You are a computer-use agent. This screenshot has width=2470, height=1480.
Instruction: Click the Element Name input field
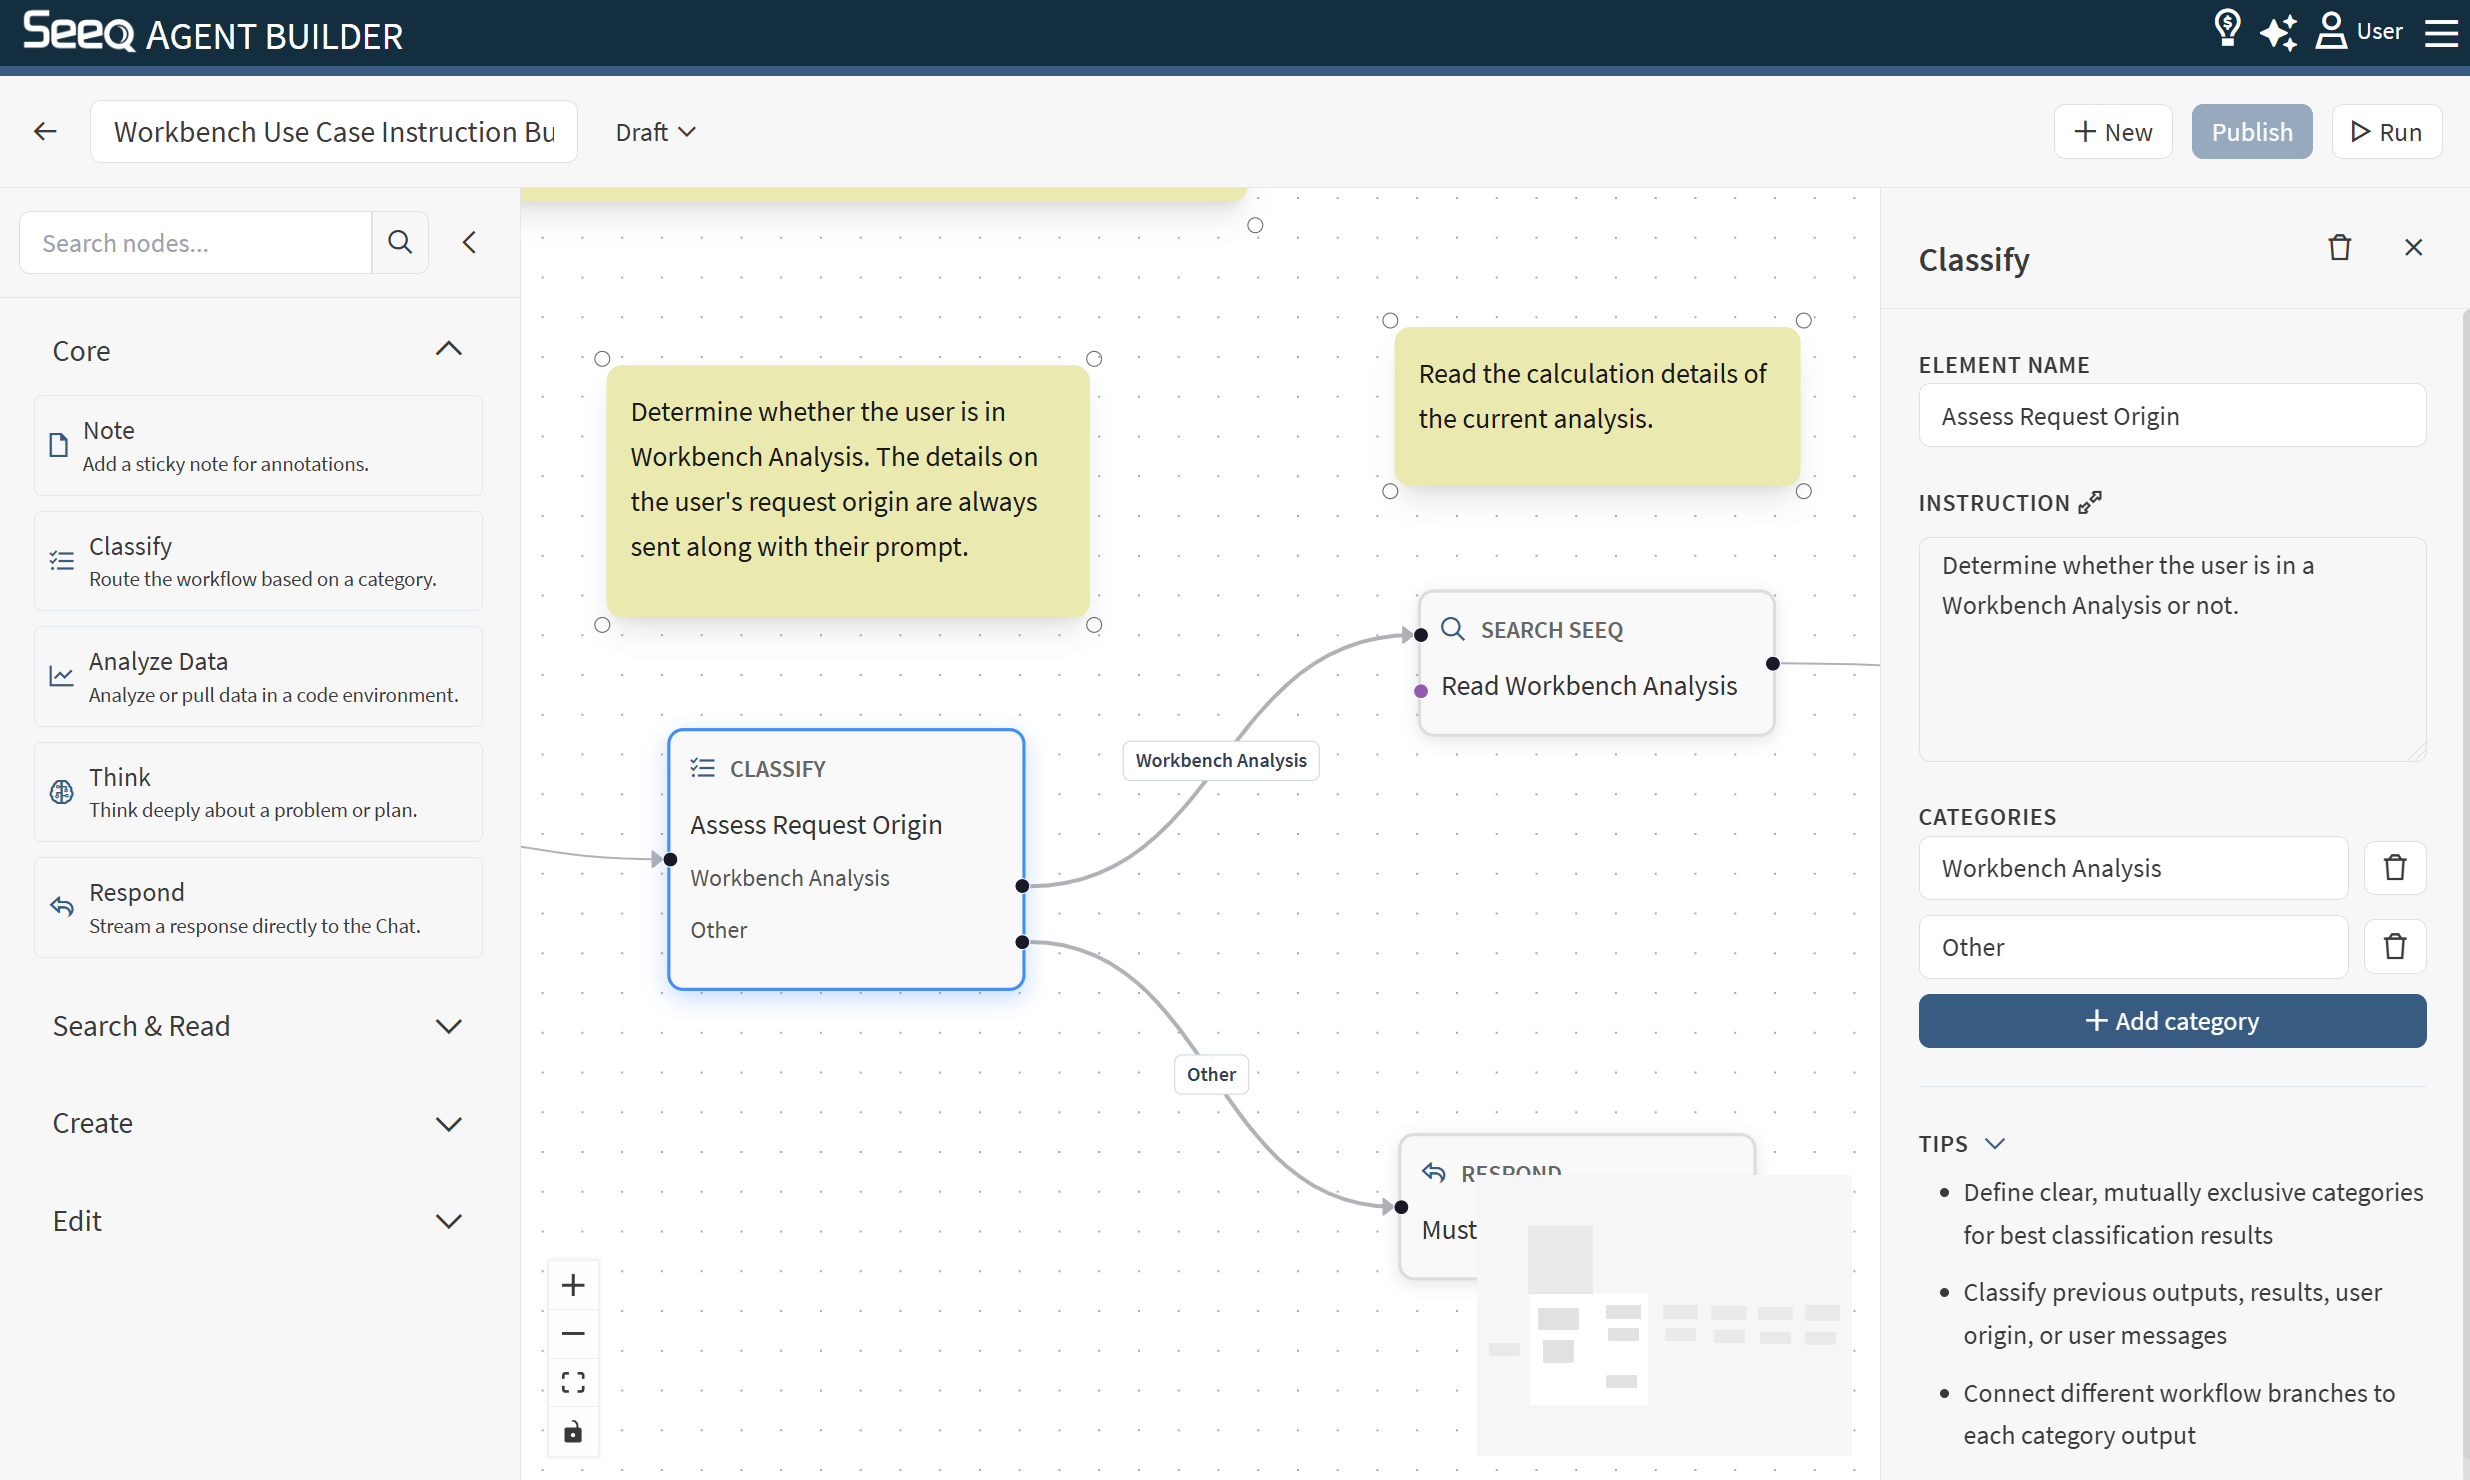point(2171,416)
